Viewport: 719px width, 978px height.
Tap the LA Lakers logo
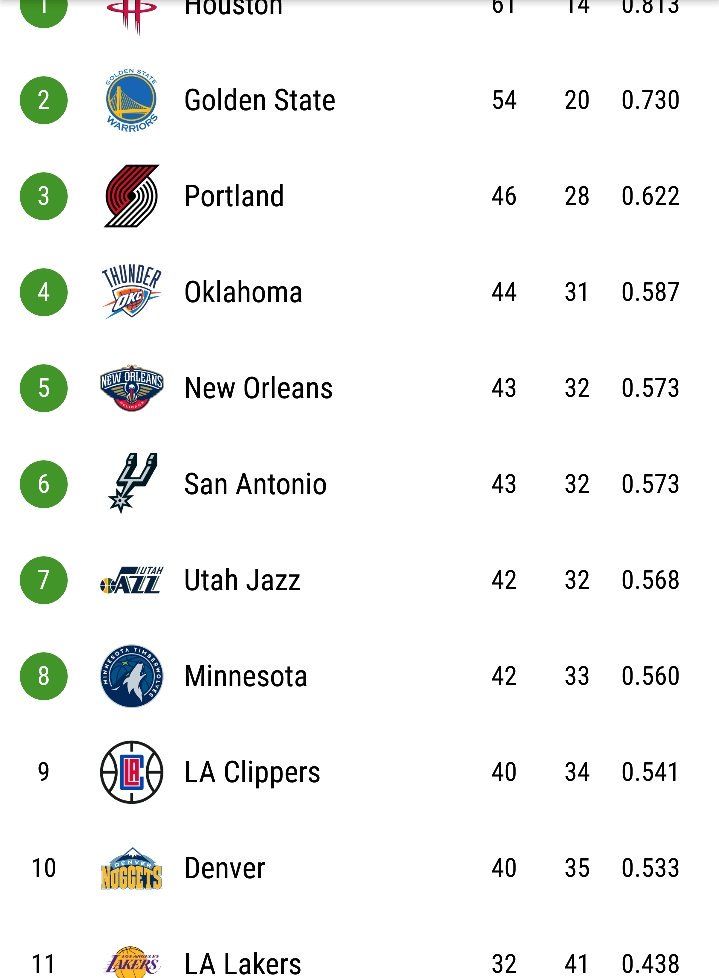coord(132,962)
